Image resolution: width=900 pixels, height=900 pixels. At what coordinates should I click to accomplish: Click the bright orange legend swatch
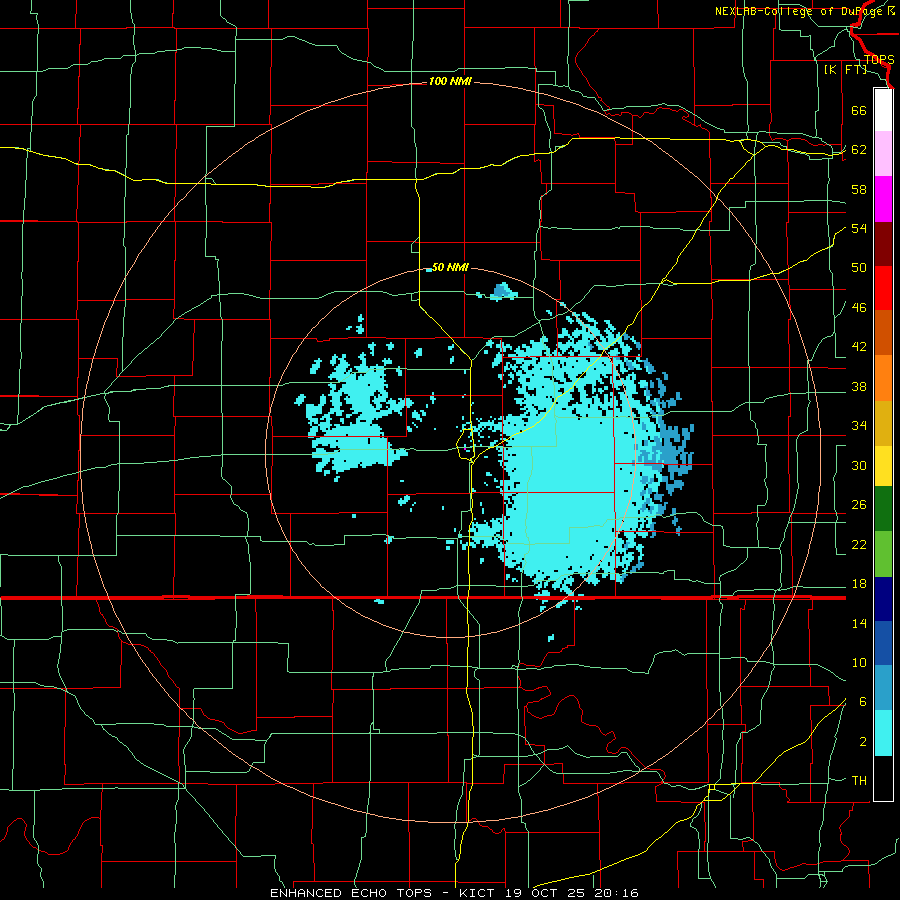(x=883, y=378)
